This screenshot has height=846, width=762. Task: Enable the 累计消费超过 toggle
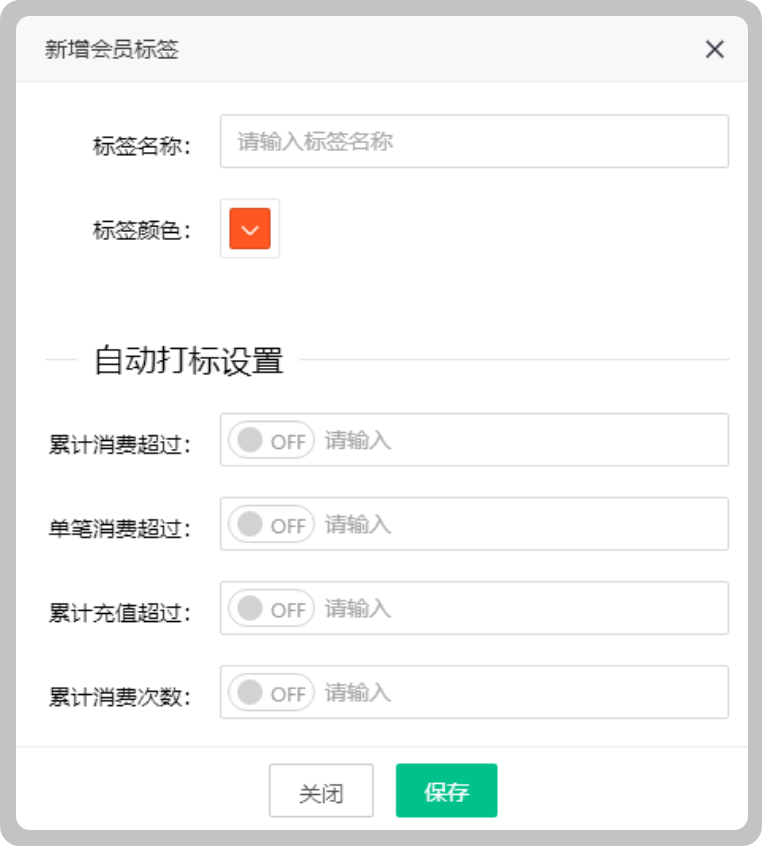click(270, 440)
